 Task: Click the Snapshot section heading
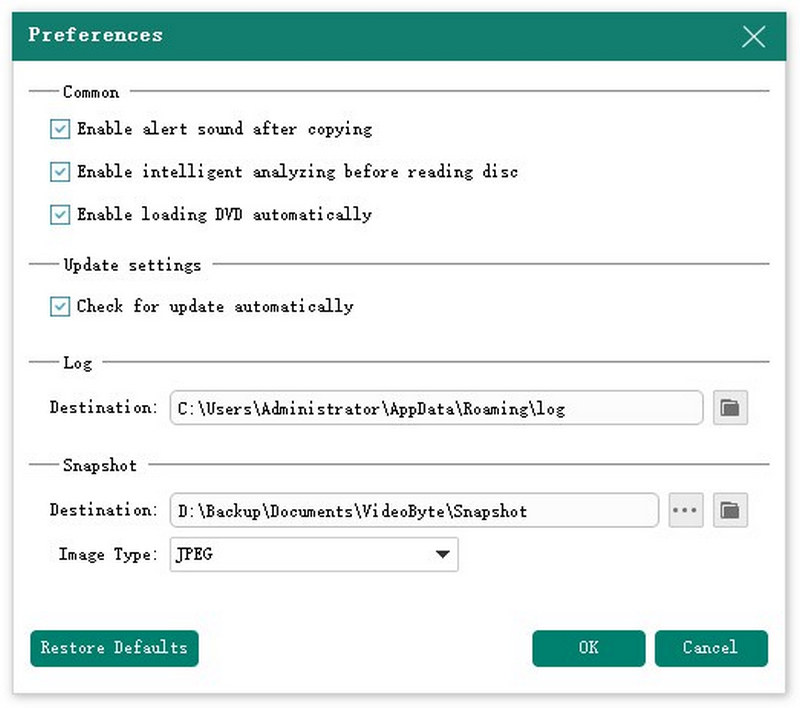[x=100, y=465]
